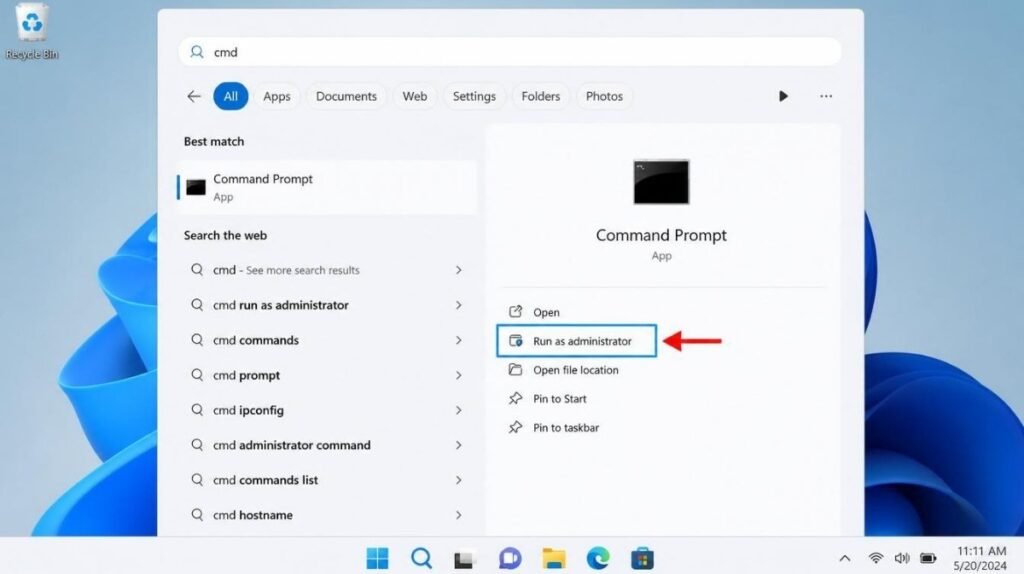Open the Chat app on taskbar

tap(509, 558)
